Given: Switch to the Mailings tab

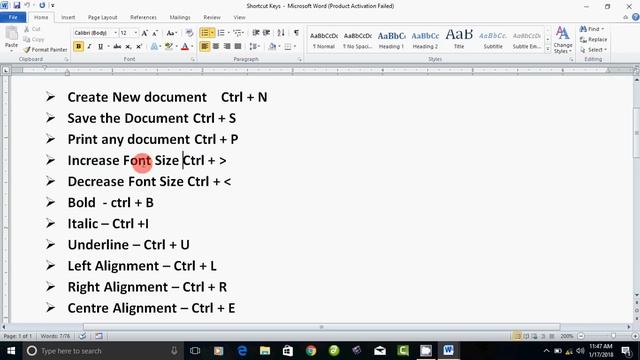Looking at the screenshot, I should click(x=180, y=18).
